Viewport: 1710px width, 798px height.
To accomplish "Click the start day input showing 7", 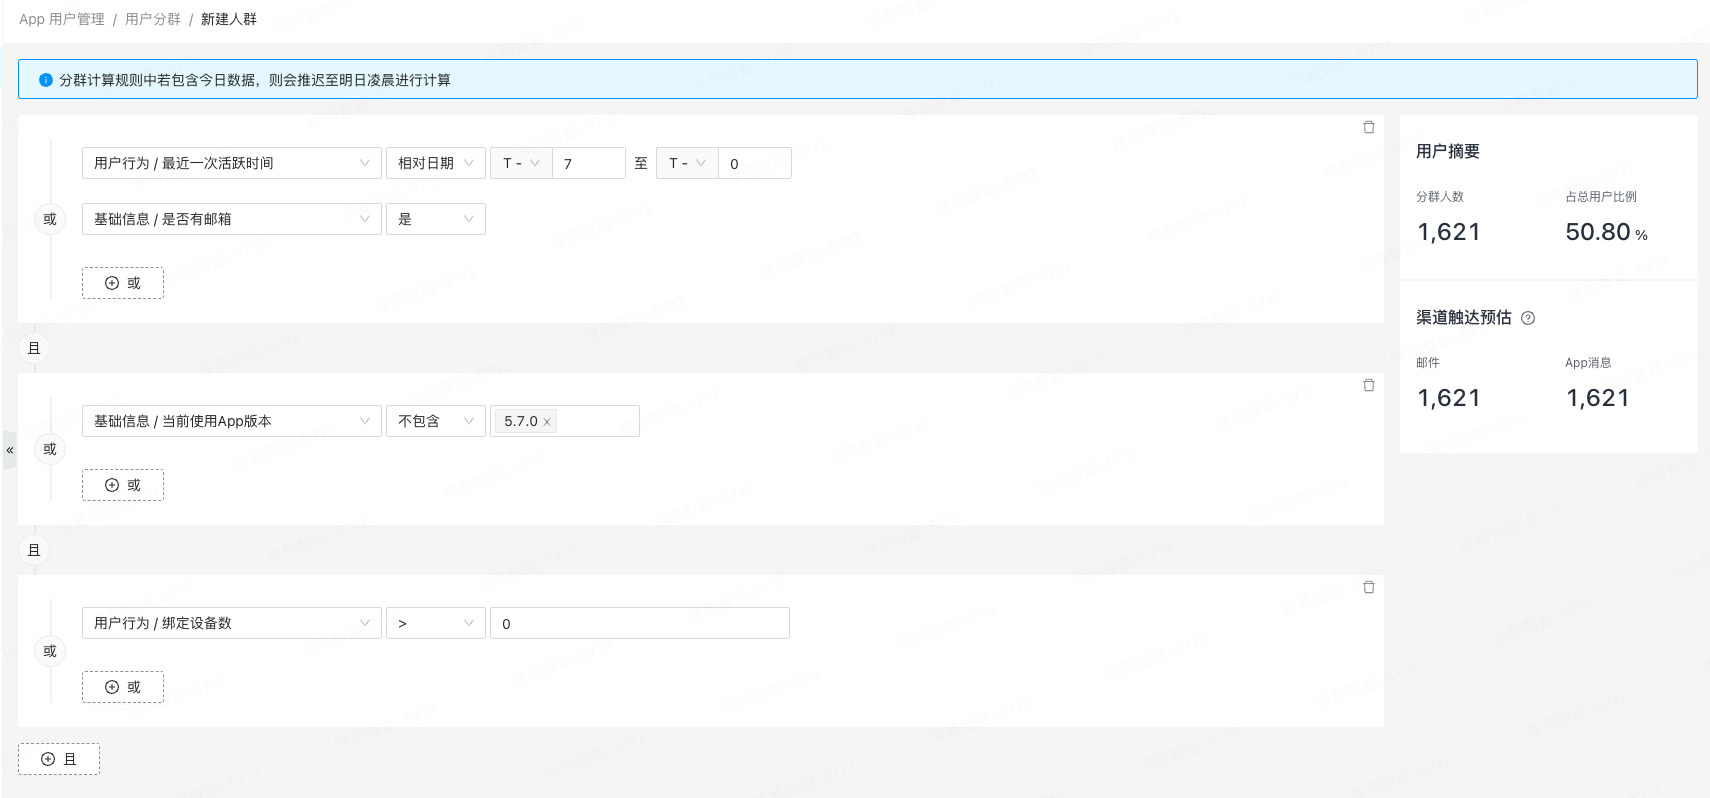I will [589, 163].
